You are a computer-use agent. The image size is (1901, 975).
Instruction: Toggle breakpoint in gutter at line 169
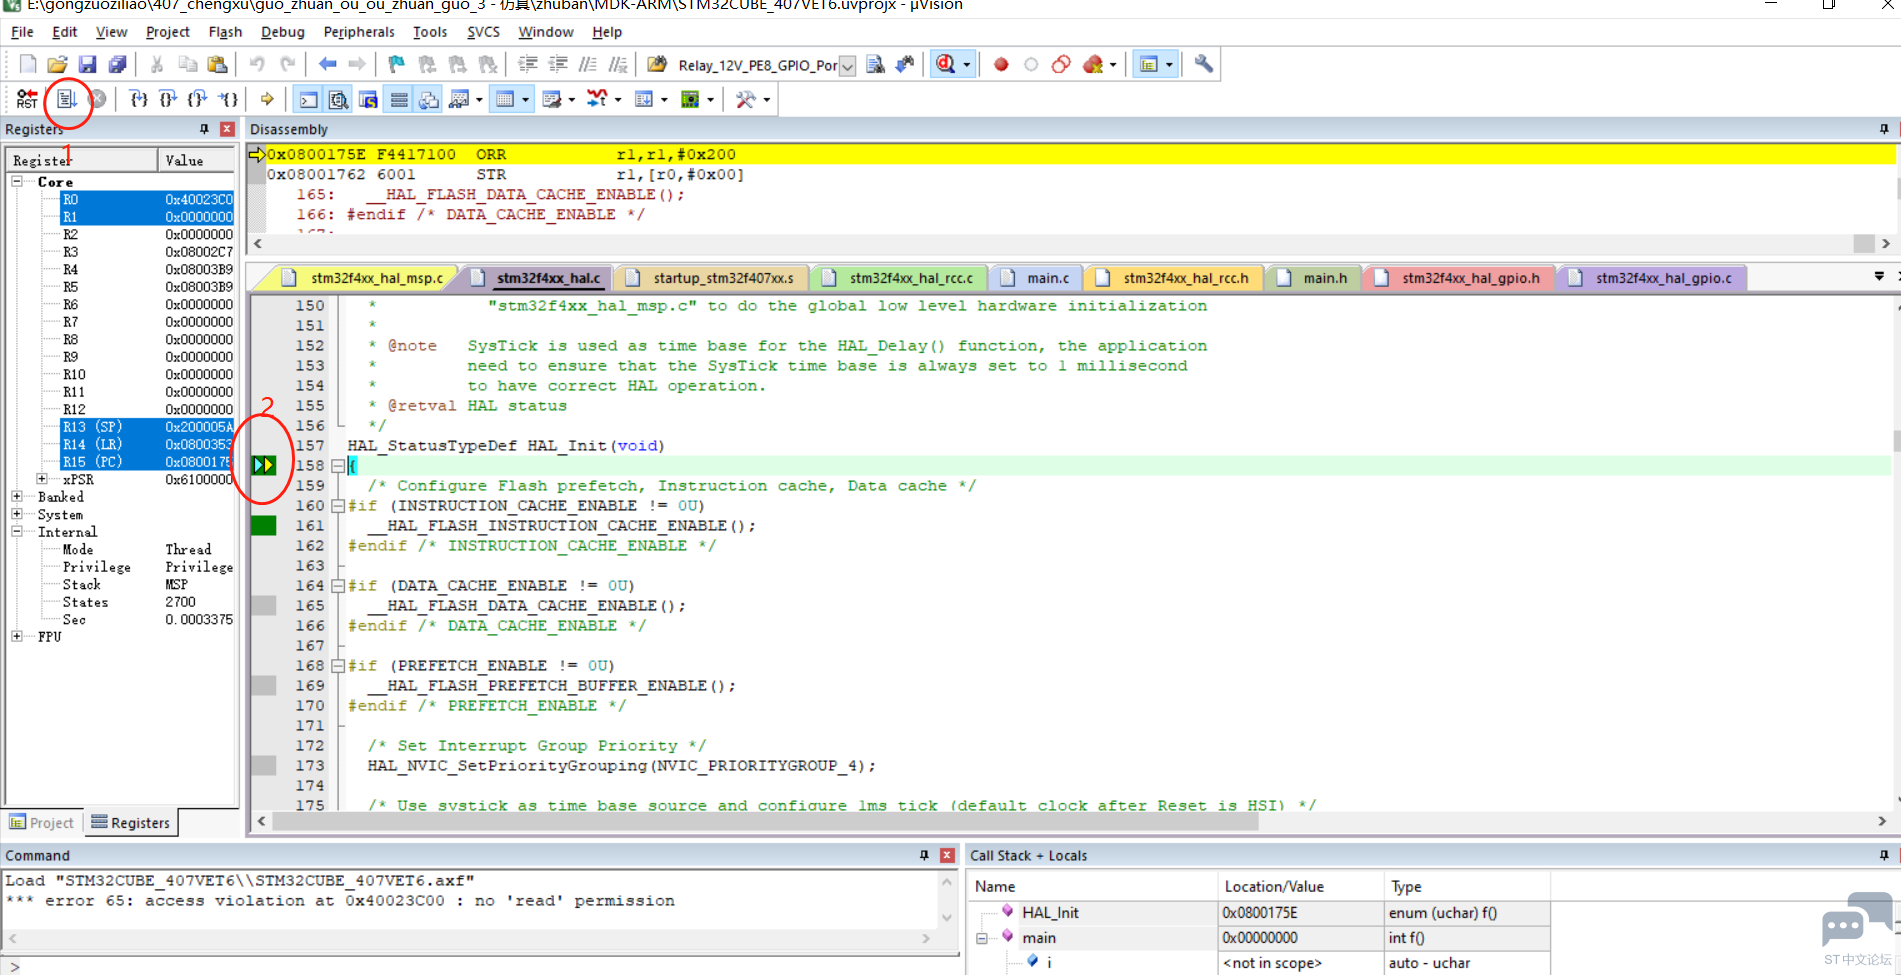pyautogui.click(x=264, y=685)
